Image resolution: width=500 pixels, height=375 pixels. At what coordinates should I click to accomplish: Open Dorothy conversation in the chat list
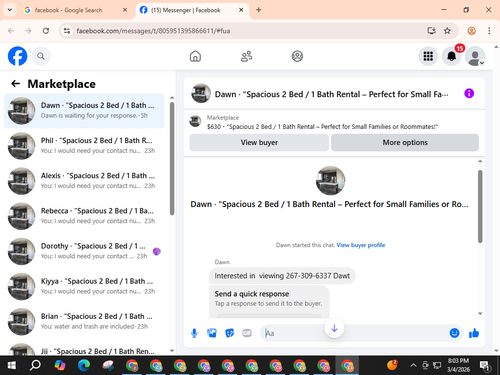[x=84, y=251]
